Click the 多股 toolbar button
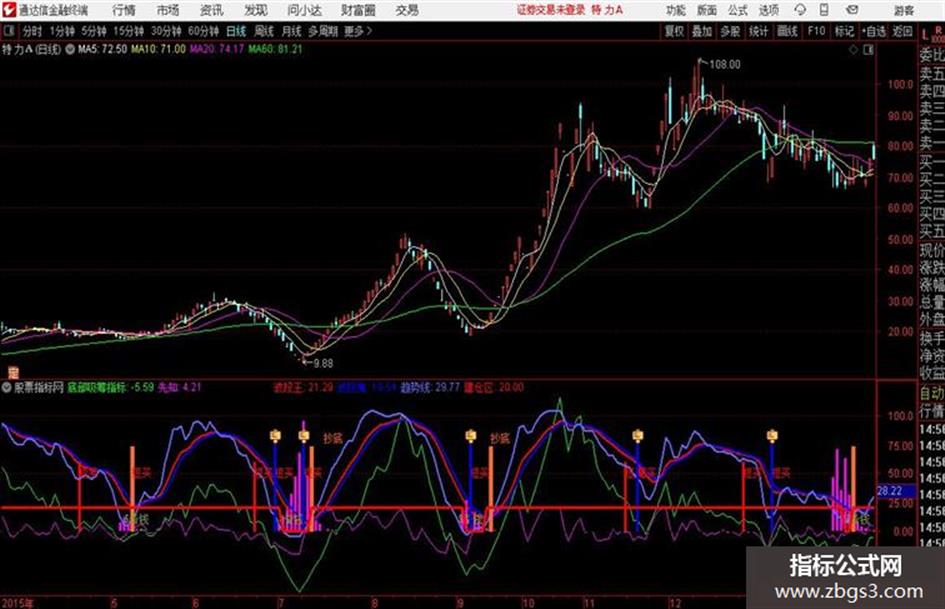Screen dimensions: 945x609 pyautogui.click(x=730, y=31)
